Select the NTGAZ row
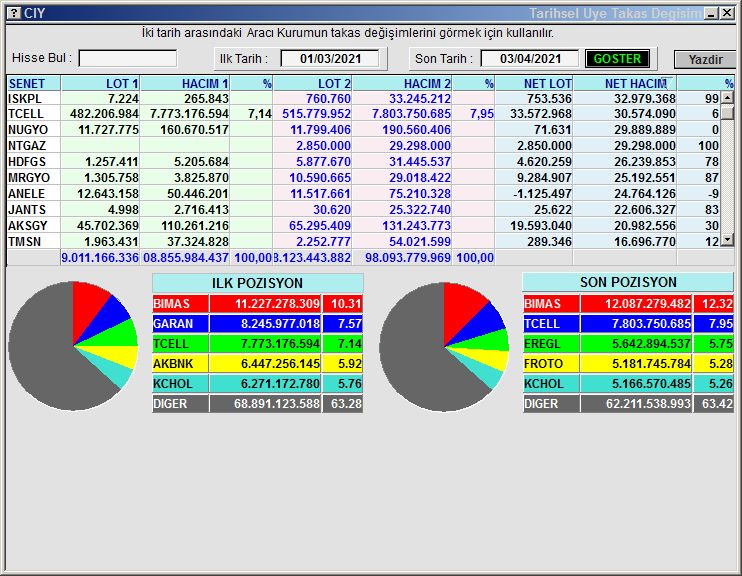 (363, 146)
